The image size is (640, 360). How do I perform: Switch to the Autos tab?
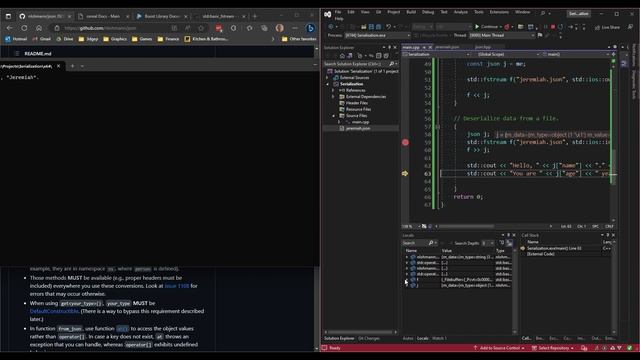[x=408, y=338]
